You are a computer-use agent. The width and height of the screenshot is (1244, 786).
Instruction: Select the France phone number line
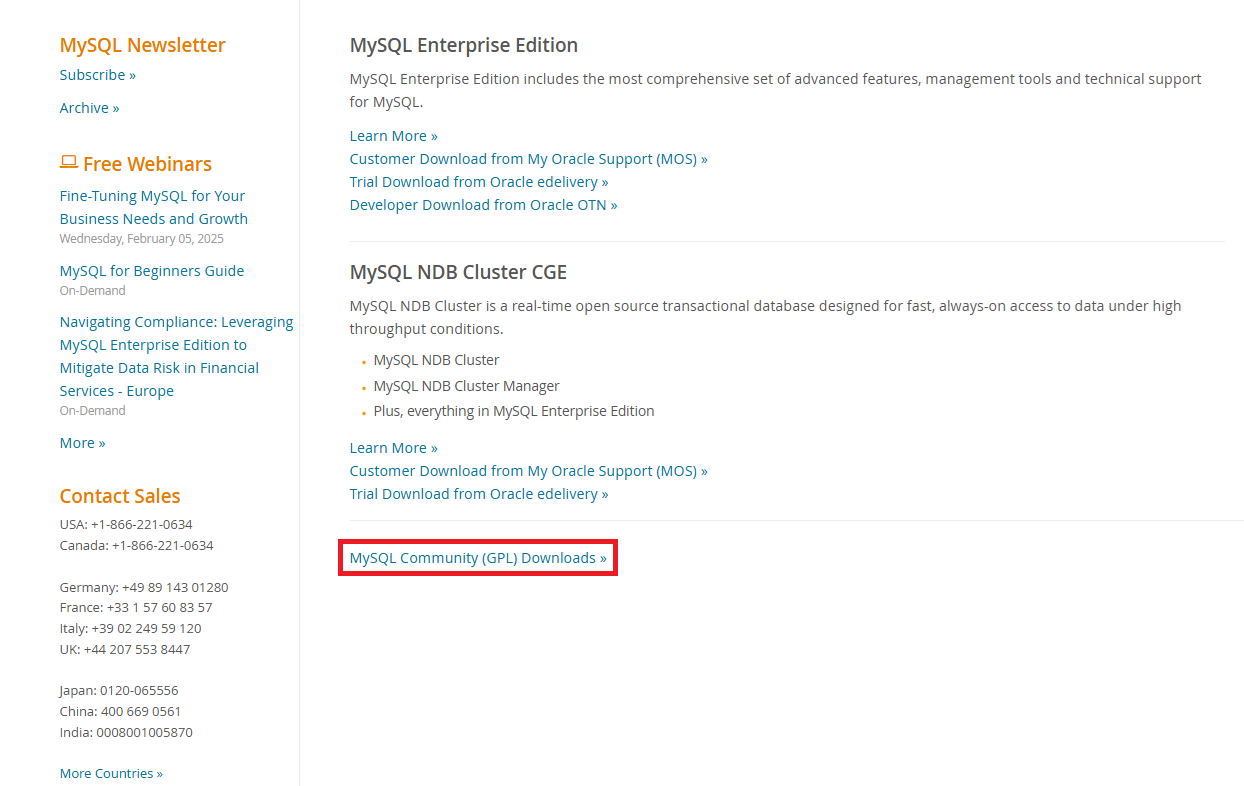point(136,607)
